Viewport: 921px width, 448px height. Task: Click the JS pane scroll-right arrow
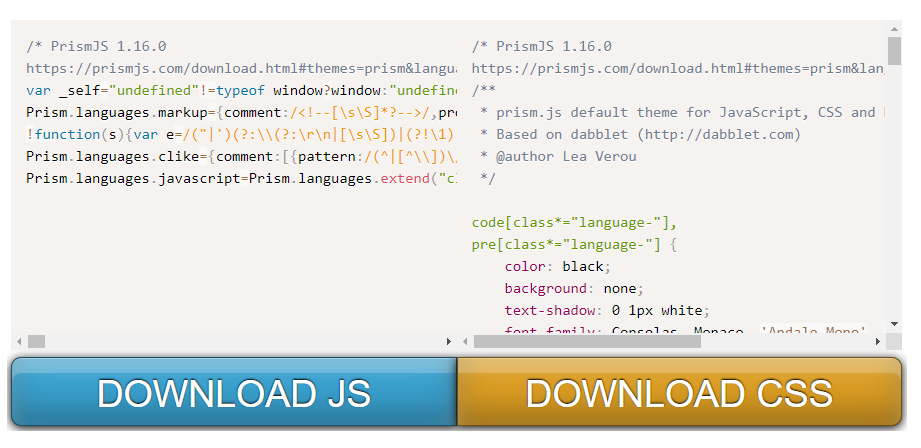tap(449, 341)
